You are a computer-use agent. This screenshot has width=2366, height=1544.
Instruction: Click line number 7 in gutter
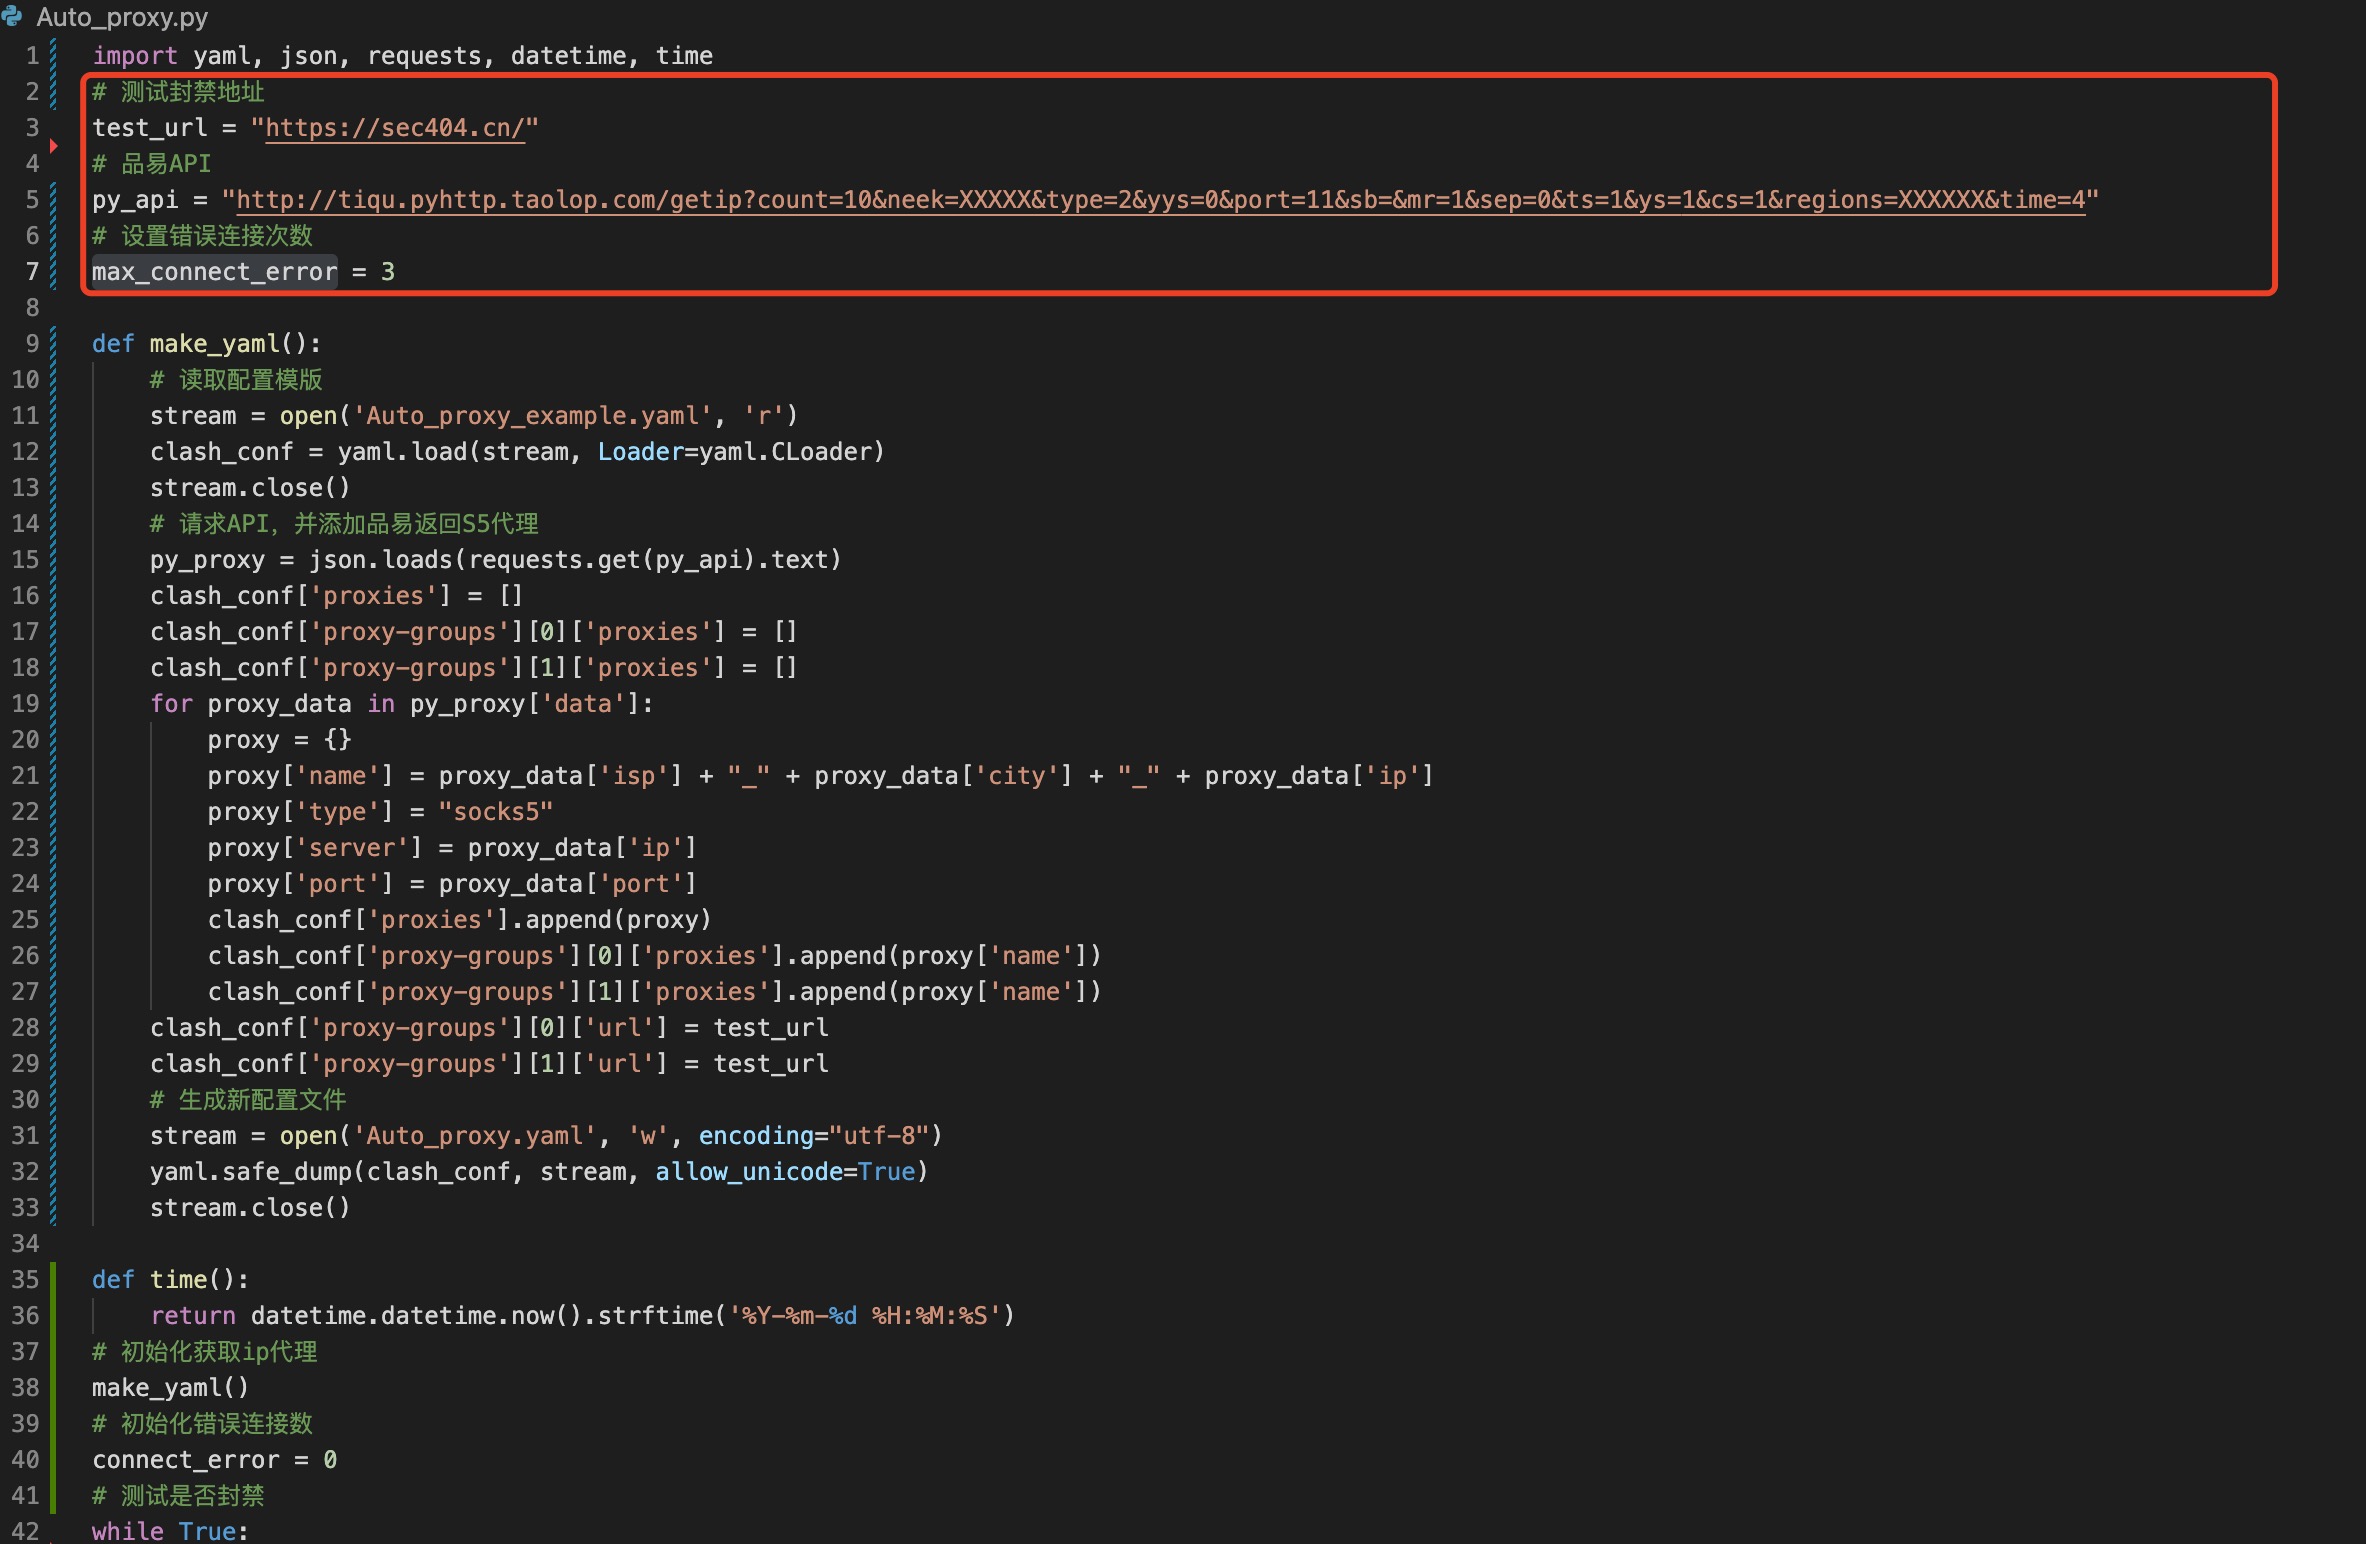pos(32,272)
